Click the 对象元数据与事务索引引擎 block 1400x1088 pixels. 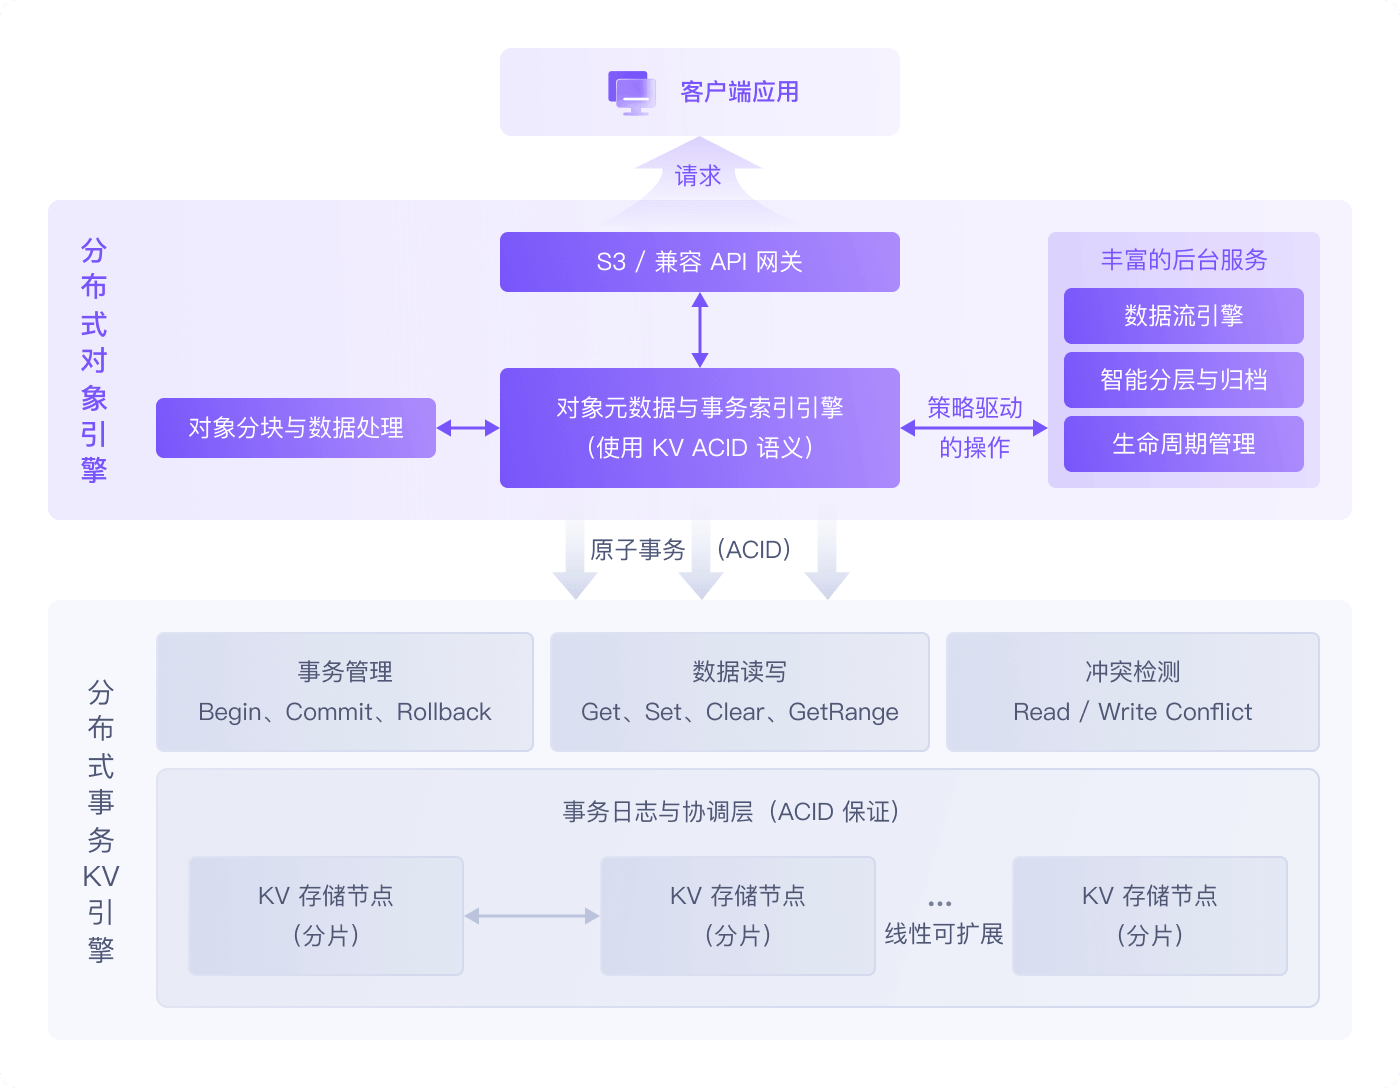coord(699,428)
